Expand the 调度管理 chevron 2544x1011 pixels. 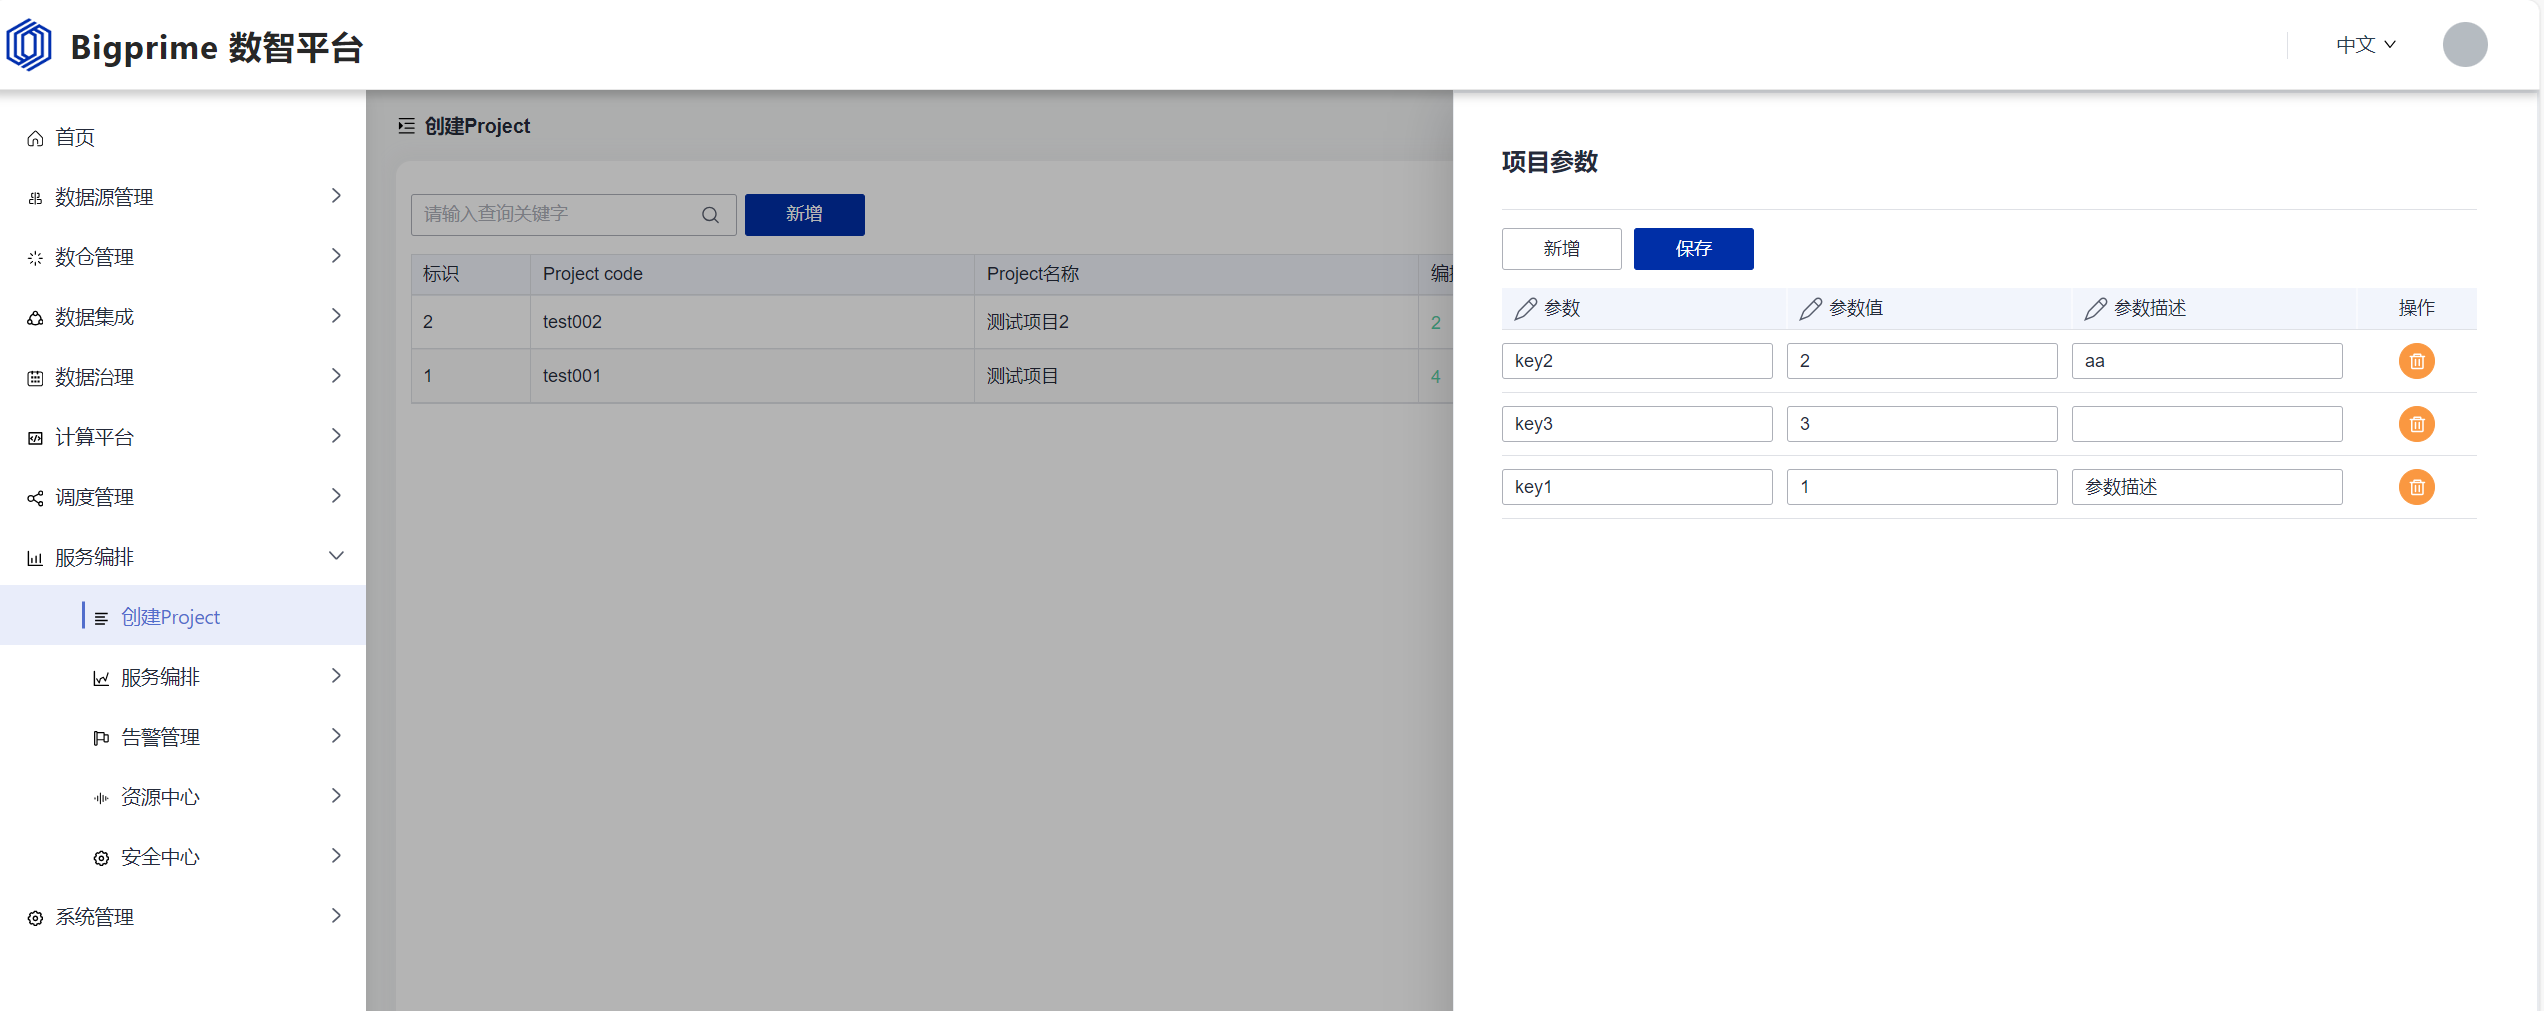pyautogui.click(x=336, y=496)
